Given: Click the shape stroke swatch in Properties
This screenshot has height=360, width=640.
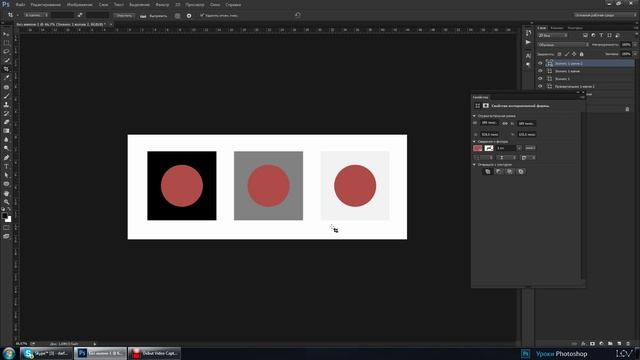Looking at the screenshot, I should pos(489,148).
